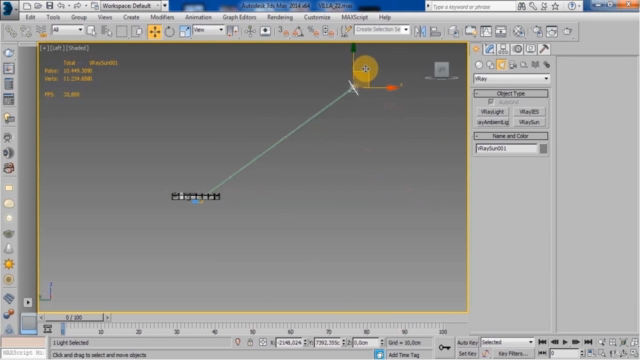Click the ViewCube in viewport

pyautogui.click(x=442, y=70)
